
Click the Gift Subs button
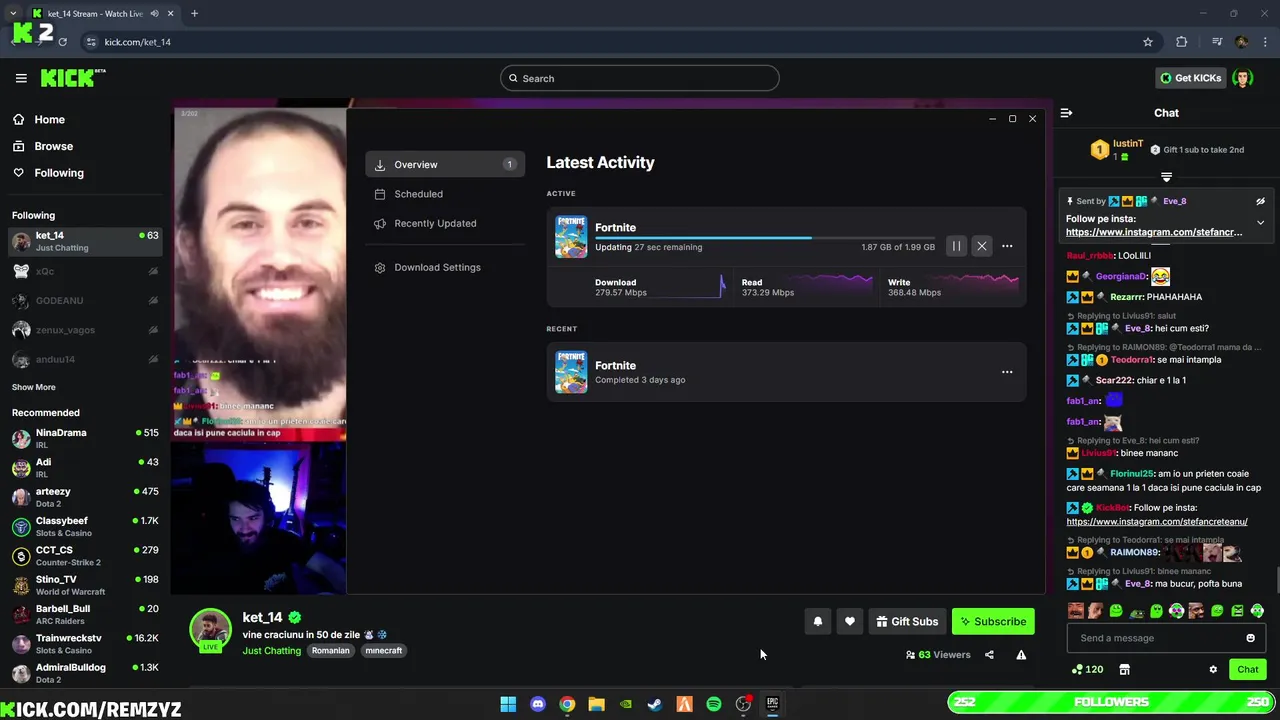point(907,621)
